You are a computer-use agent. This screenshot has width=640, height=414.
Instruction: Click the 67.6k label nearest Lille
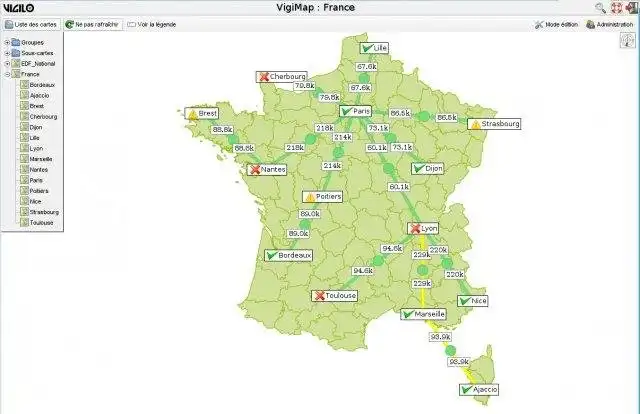click(367, 67)
